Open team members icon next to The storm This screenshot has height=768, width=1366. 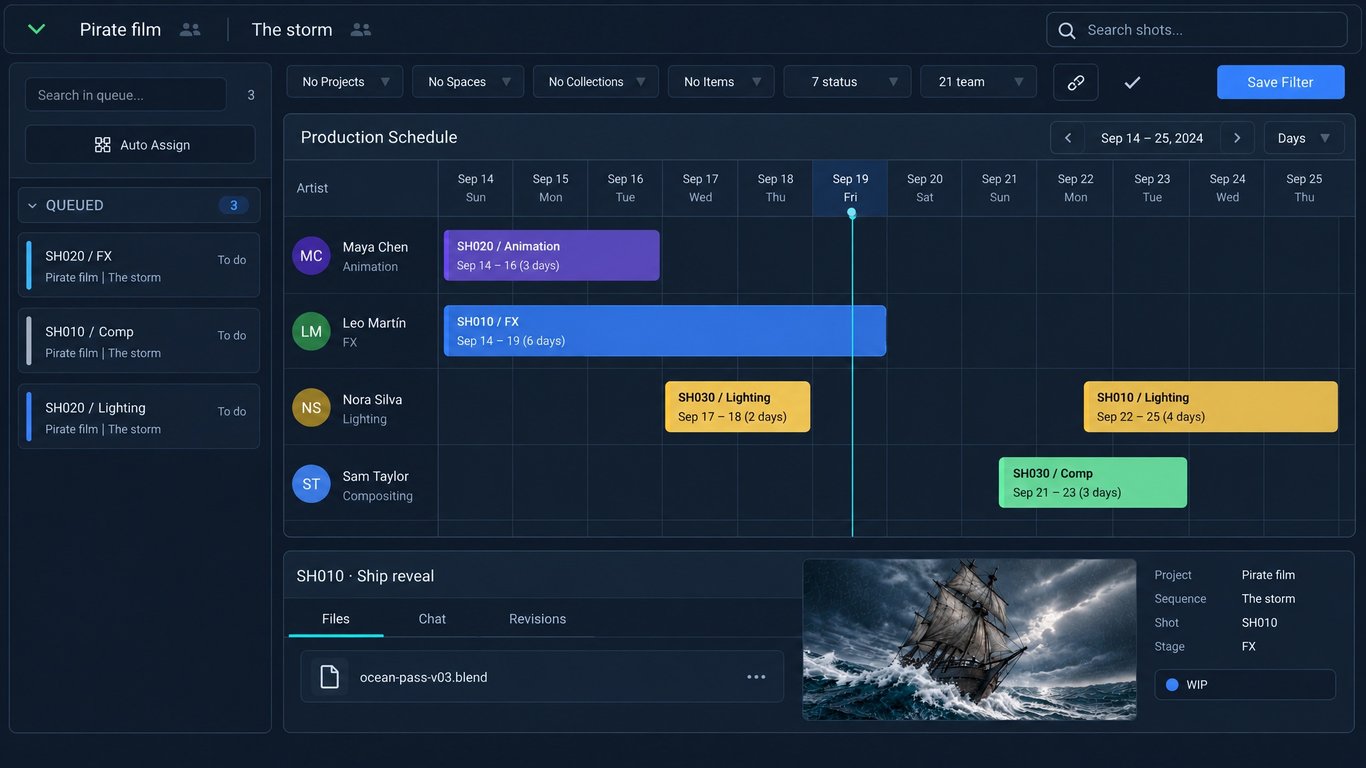pyautogui.click(x=361, y=30)
